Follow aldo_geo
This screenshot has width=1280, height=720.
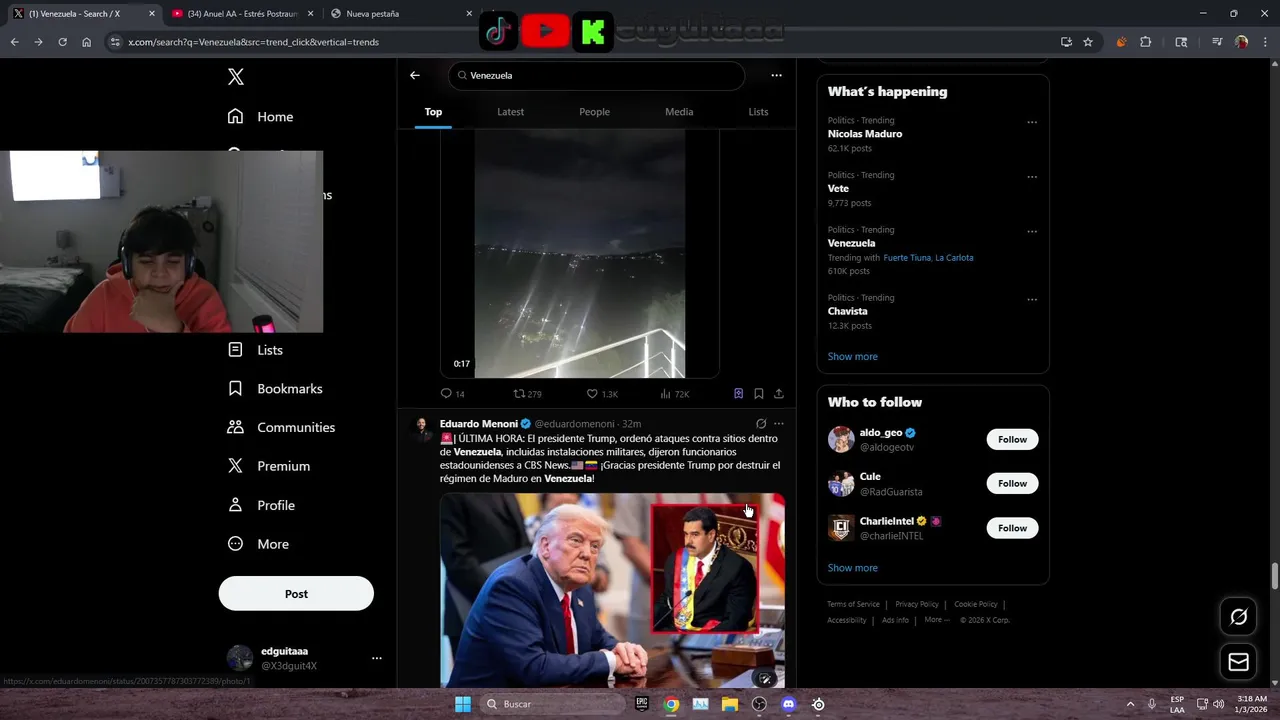(1012, 439)
